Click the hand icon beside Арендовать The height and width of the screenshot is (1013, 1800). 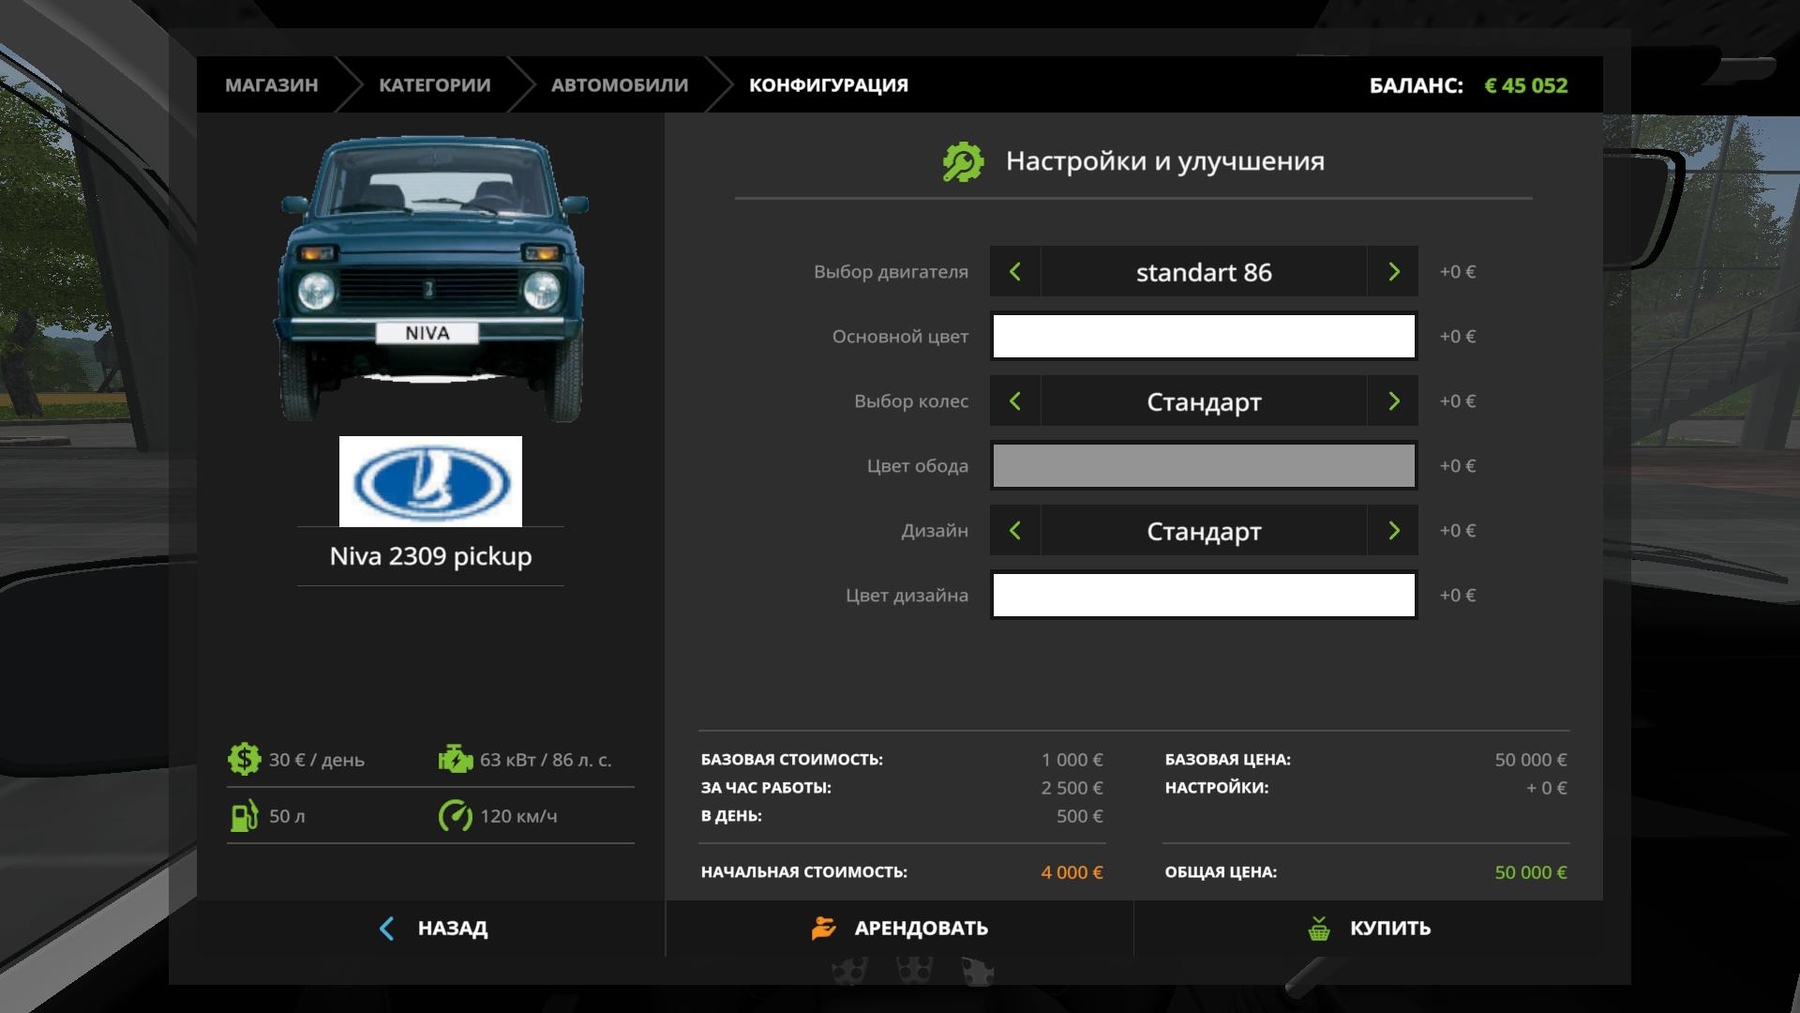[x=823, y=928]
